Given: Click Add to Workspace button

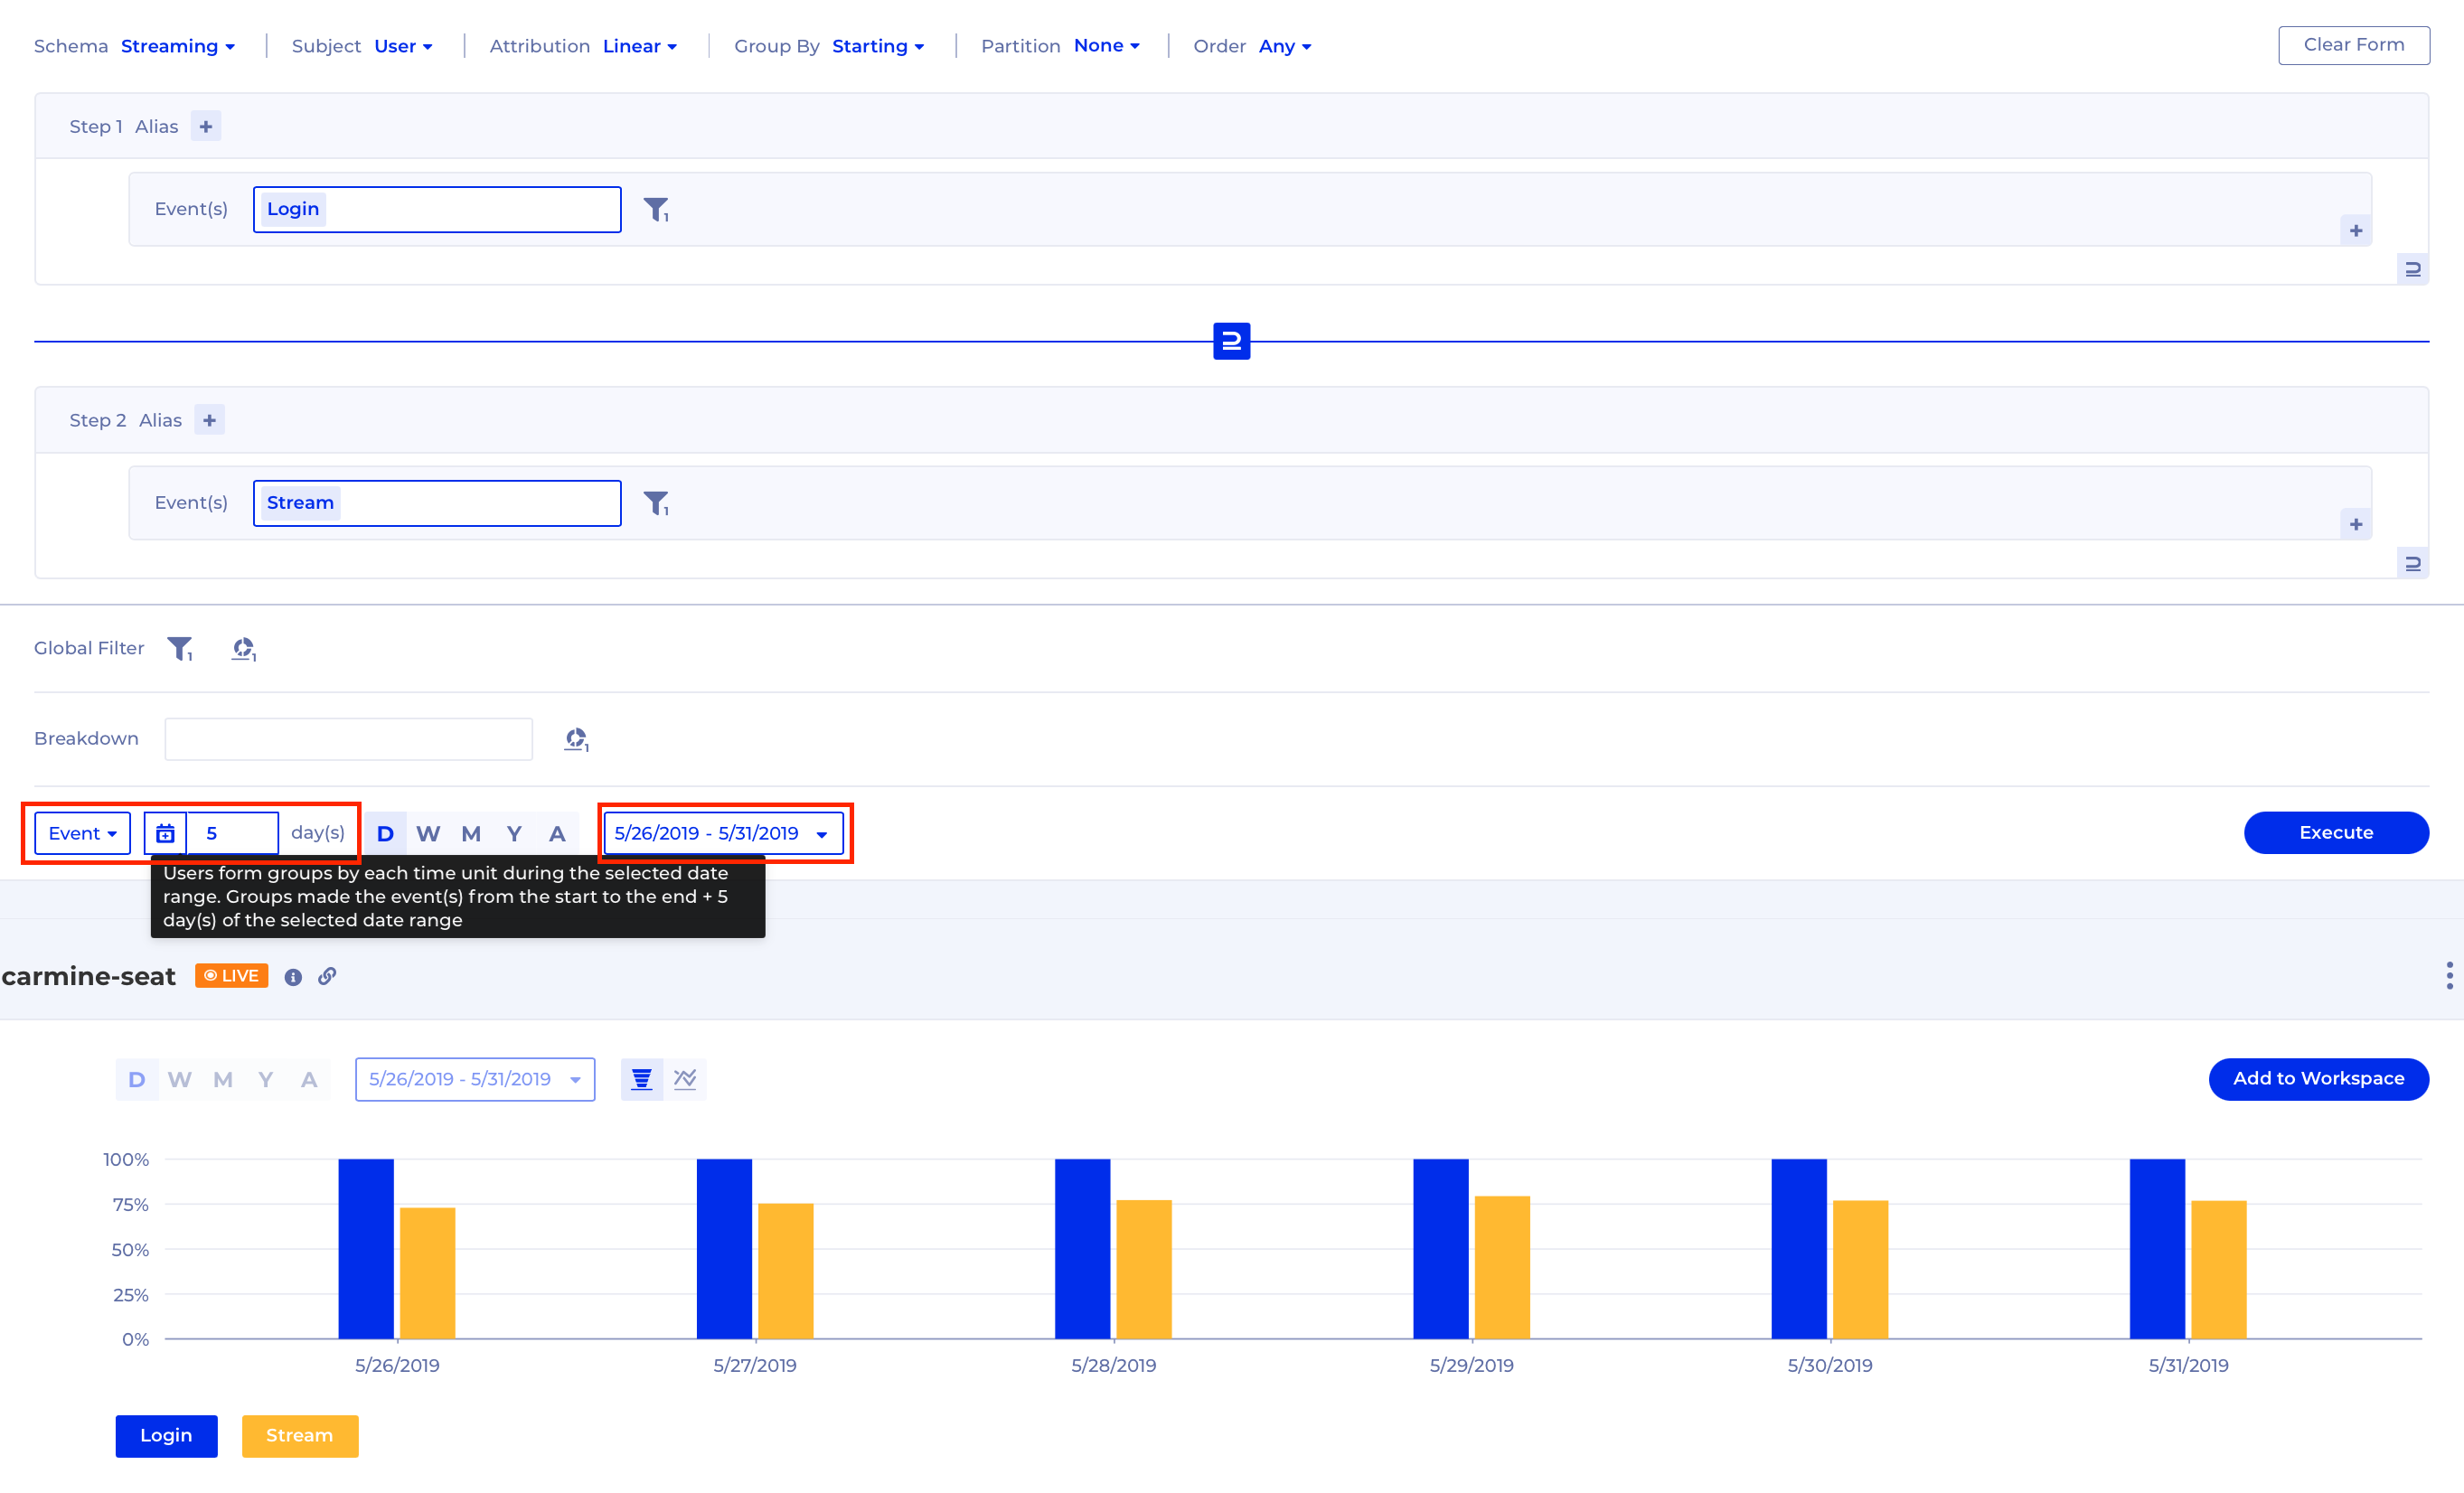Looking at the screenshot, I should coord(2317,1078).
